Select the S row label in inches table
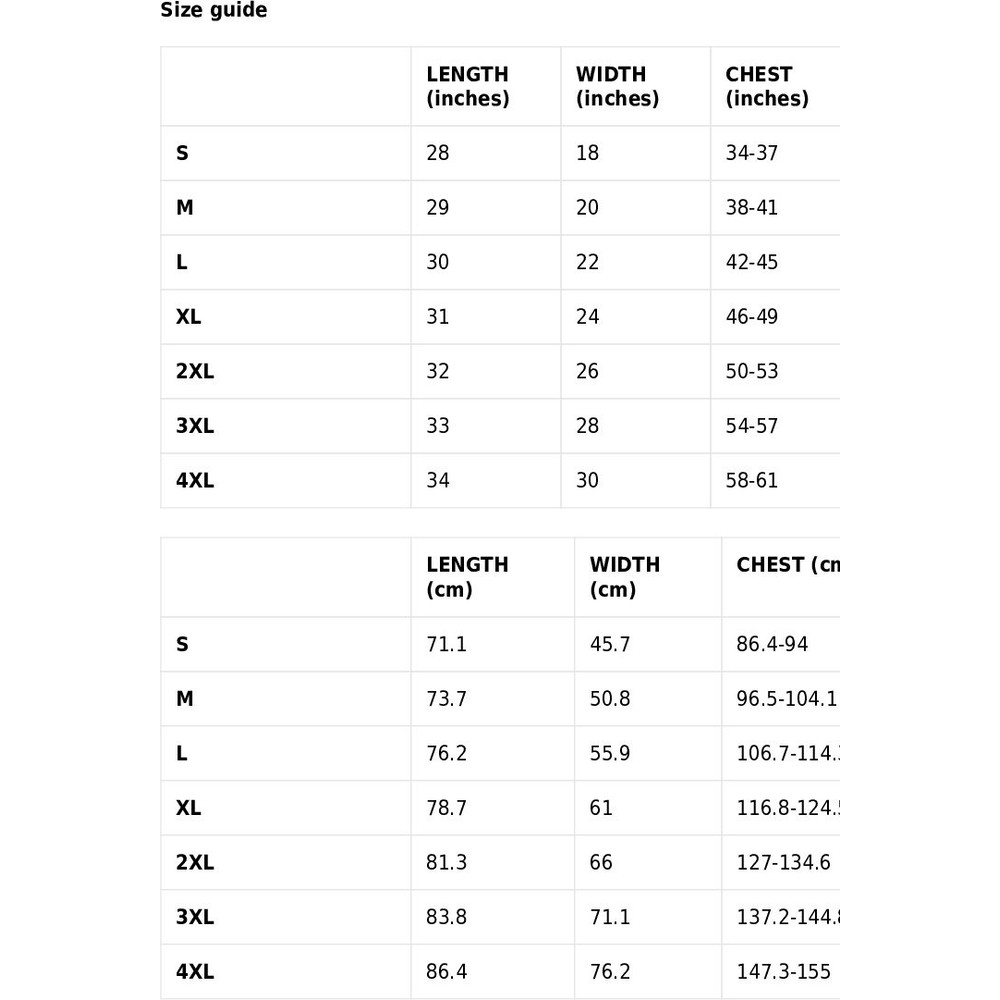The image size is (1000, 1000). tap(182, 153)
